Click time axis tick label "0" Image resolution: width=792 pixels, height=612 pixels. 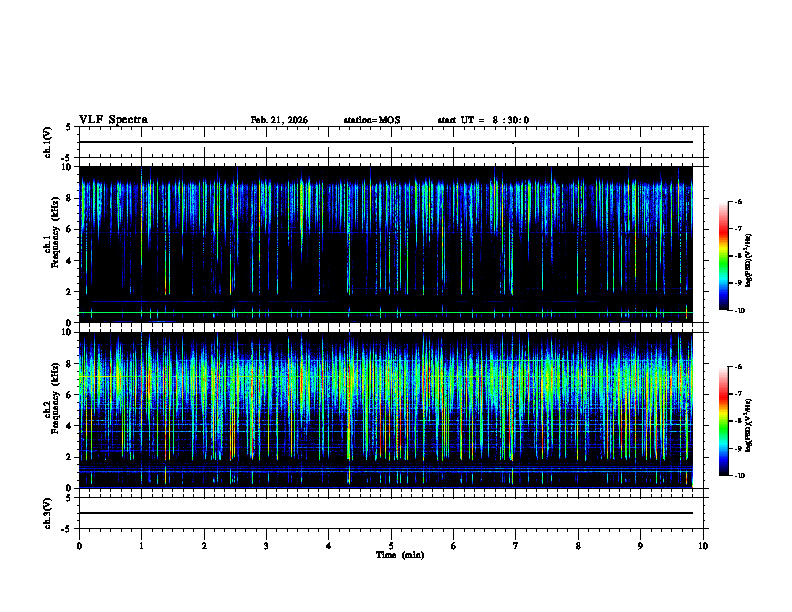(x=79, y=546)
